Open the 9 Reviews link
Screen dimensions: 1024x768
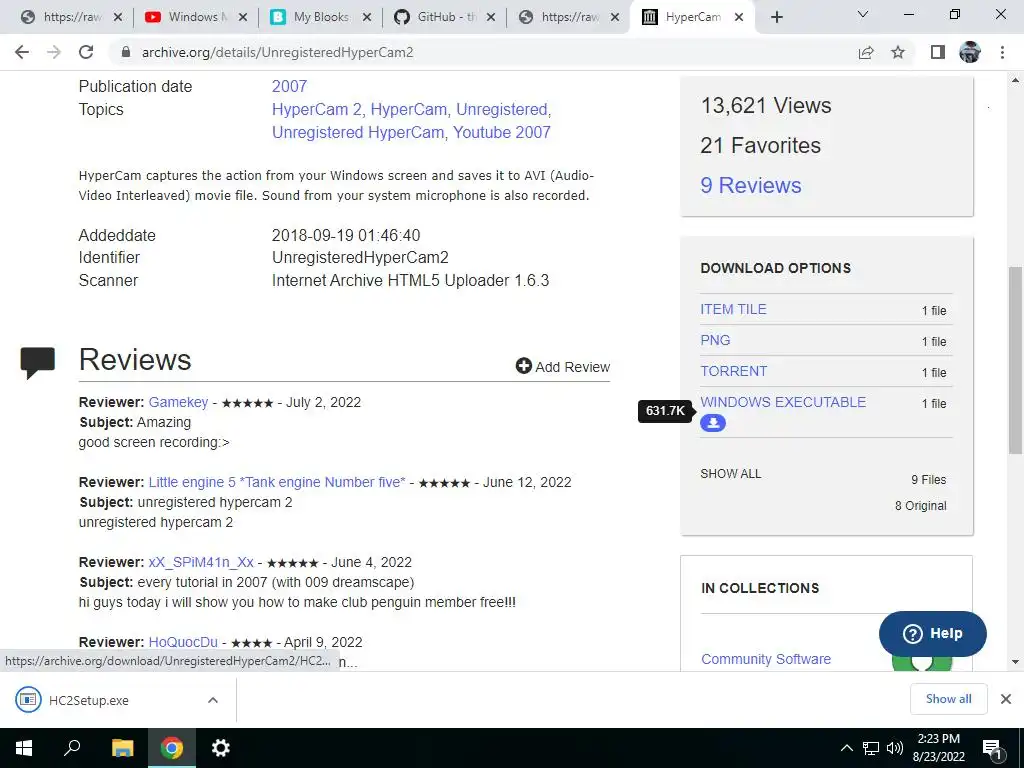[750, 185]
